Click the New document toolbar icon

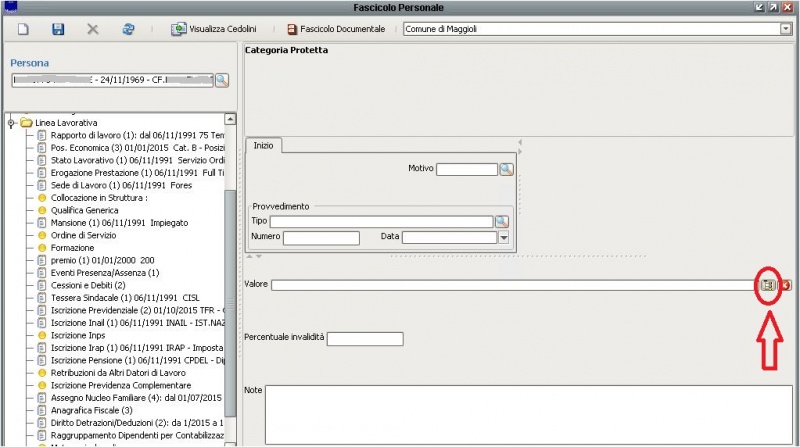tap(23, 29)
